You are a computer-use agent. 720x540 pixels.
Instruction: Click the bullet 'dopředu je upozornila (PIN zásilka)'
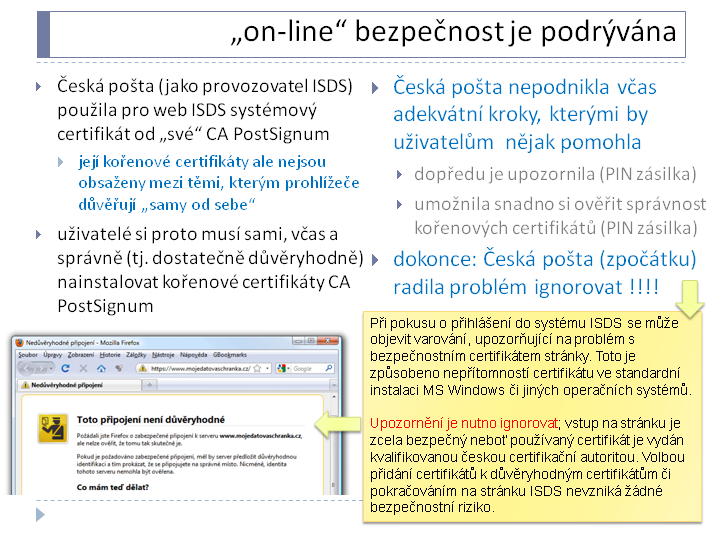(555, 174)
